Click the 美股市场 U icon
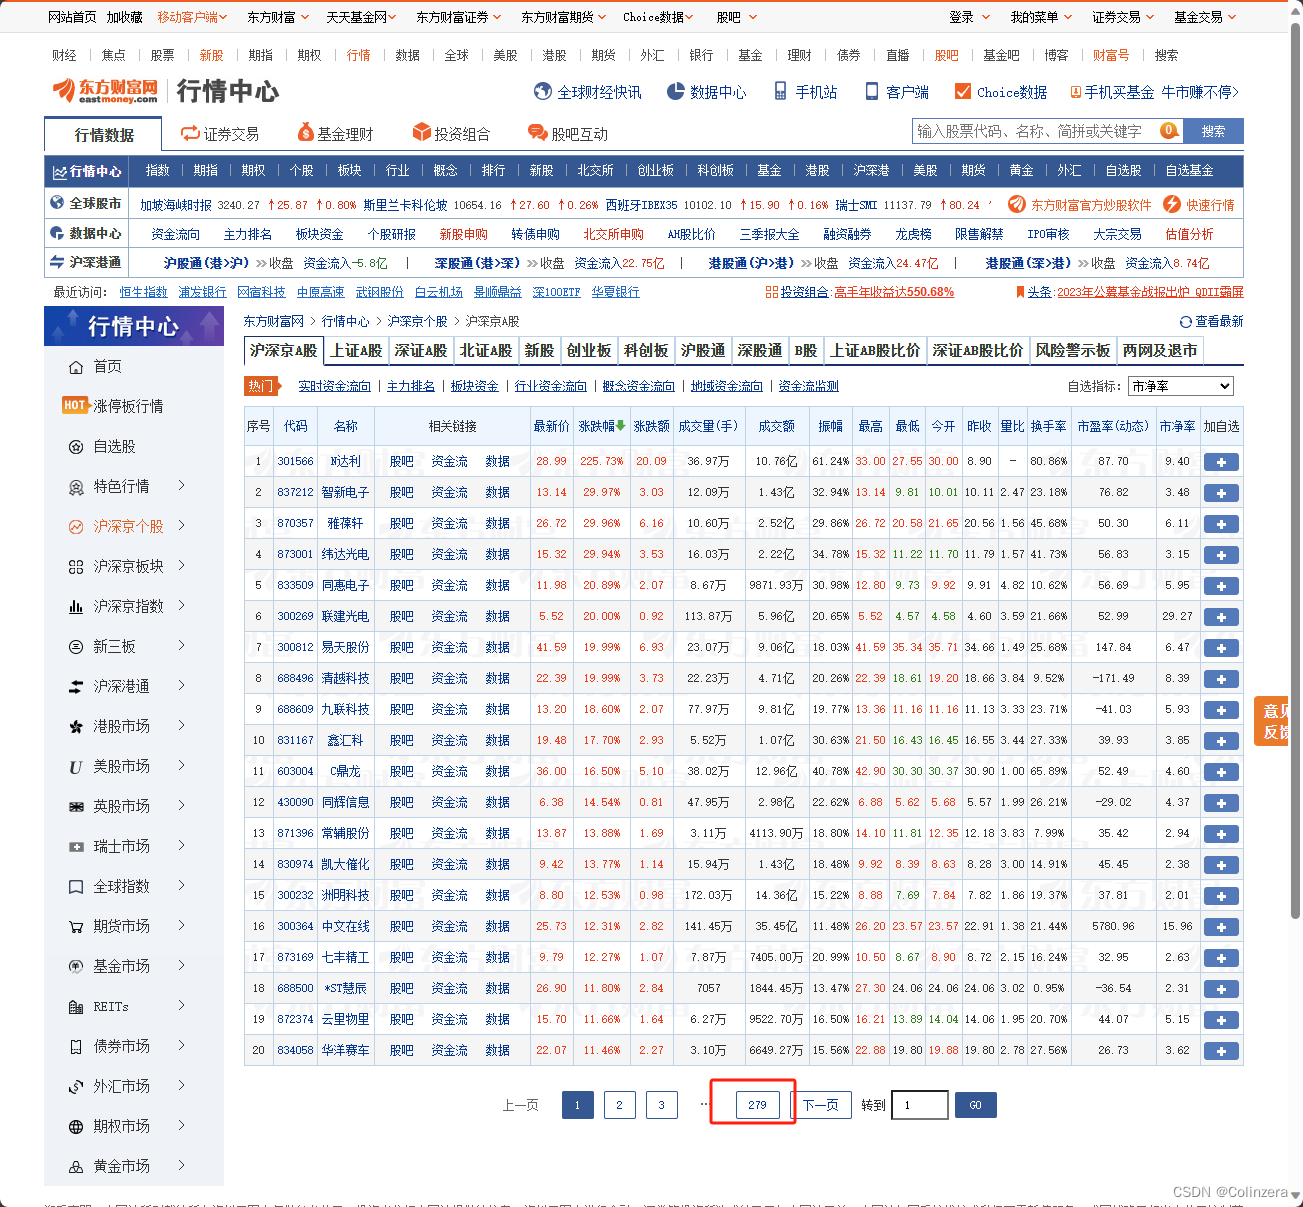The image size is (1303, 1207). tap(76, 767)
